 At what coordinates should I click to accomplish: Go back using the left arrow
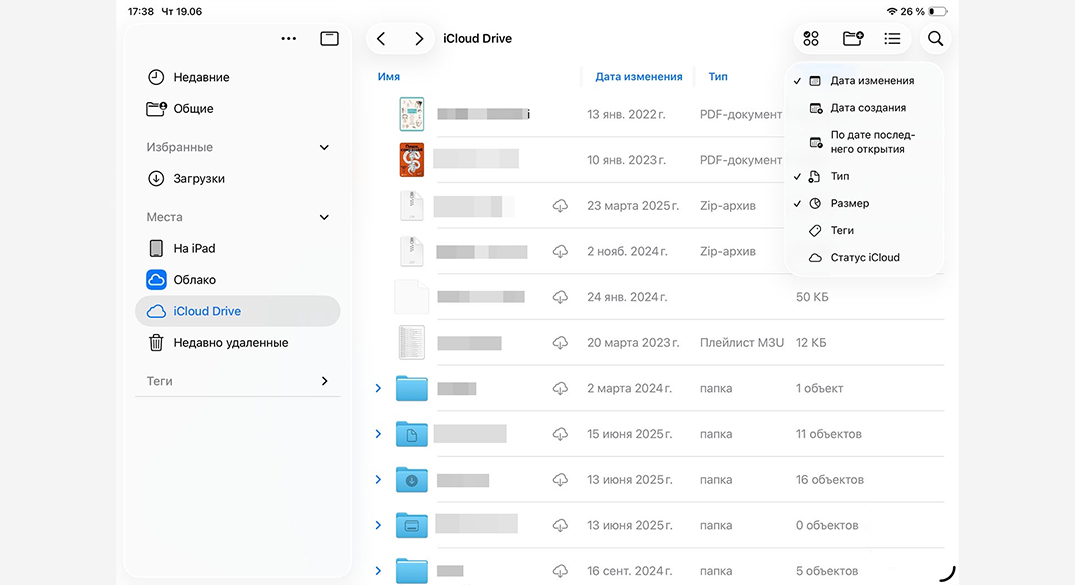click(x=381, y=39)
